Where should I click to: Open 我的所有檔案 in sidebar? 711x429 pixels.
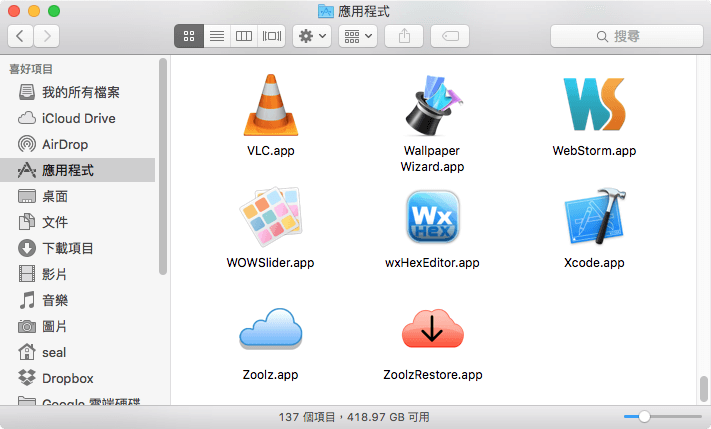point(78,92)
